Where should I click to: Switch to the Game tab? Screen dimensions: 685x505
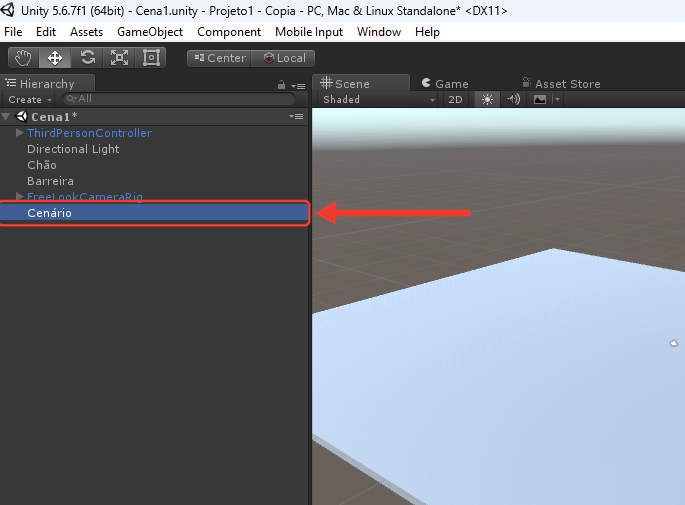(x=446, y=83)
